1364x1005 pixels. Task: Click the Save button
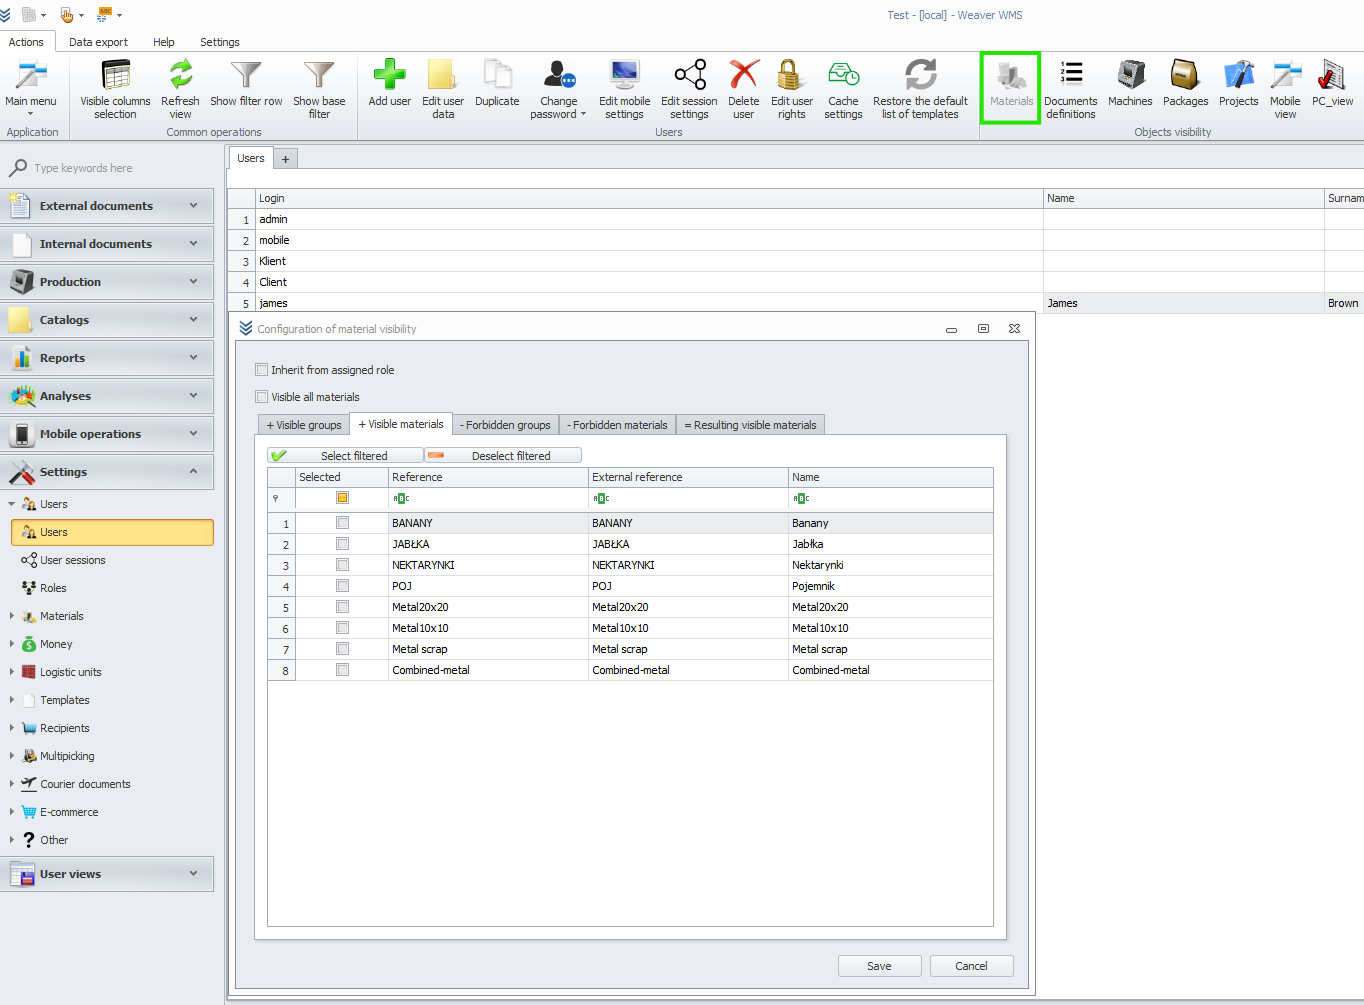coord(879,966)
